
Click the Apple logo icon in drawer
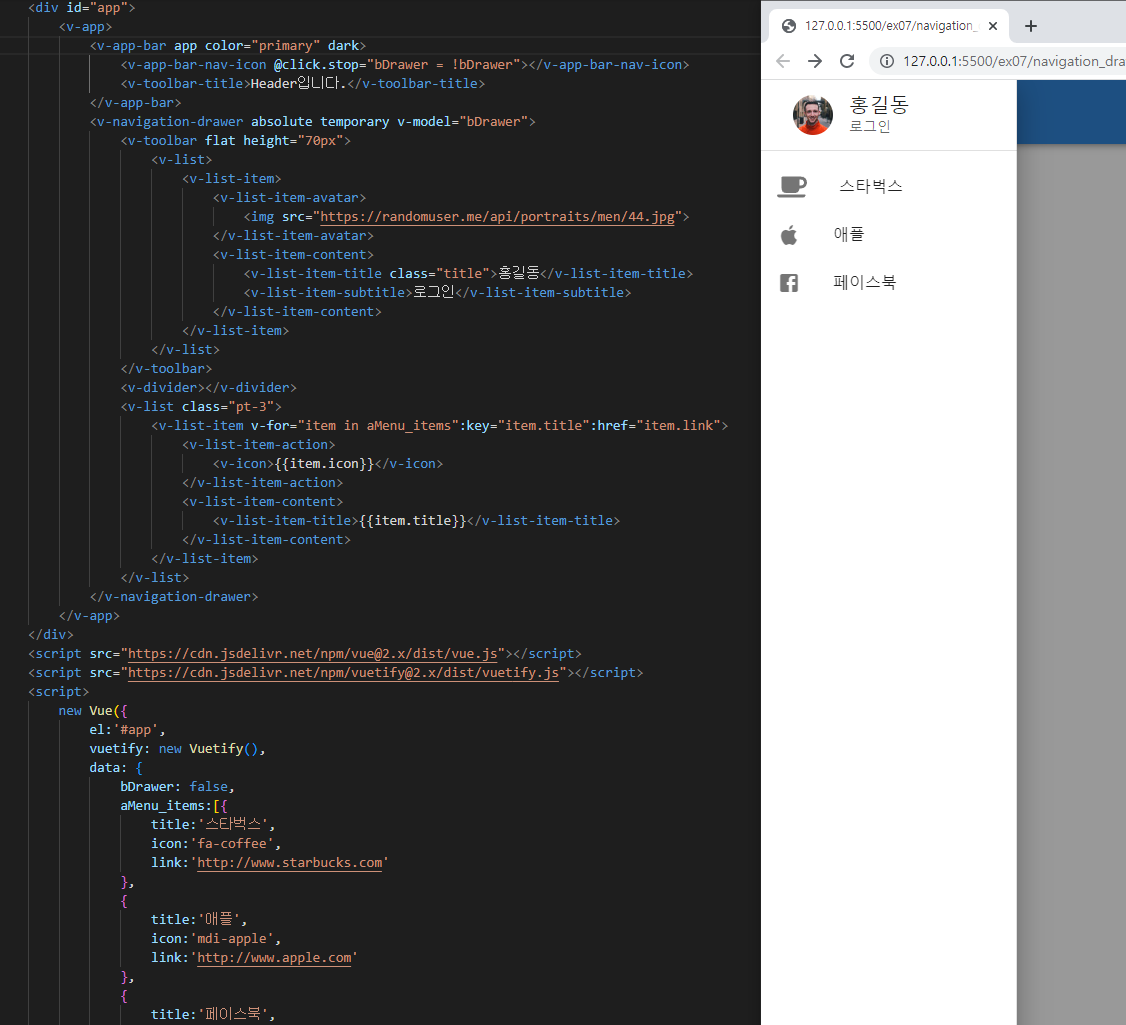coord(789,235)
